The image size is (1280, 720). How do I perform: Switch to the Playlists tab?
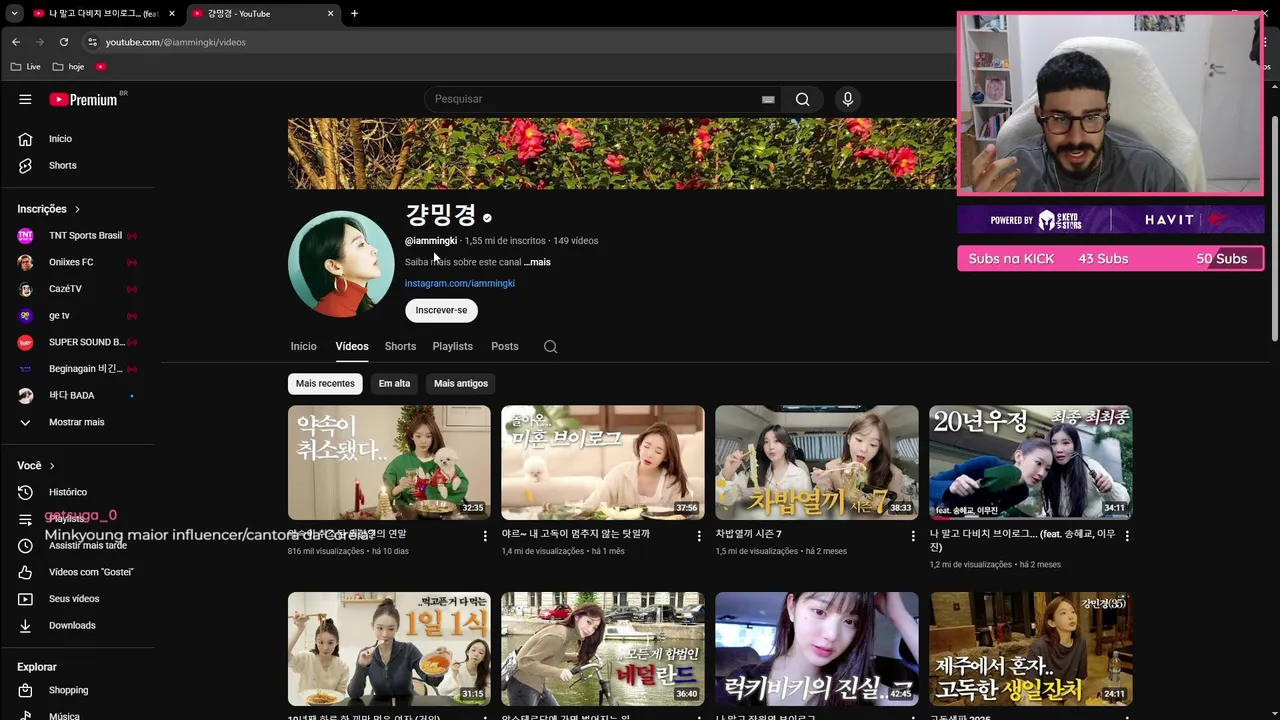[453, 346]
